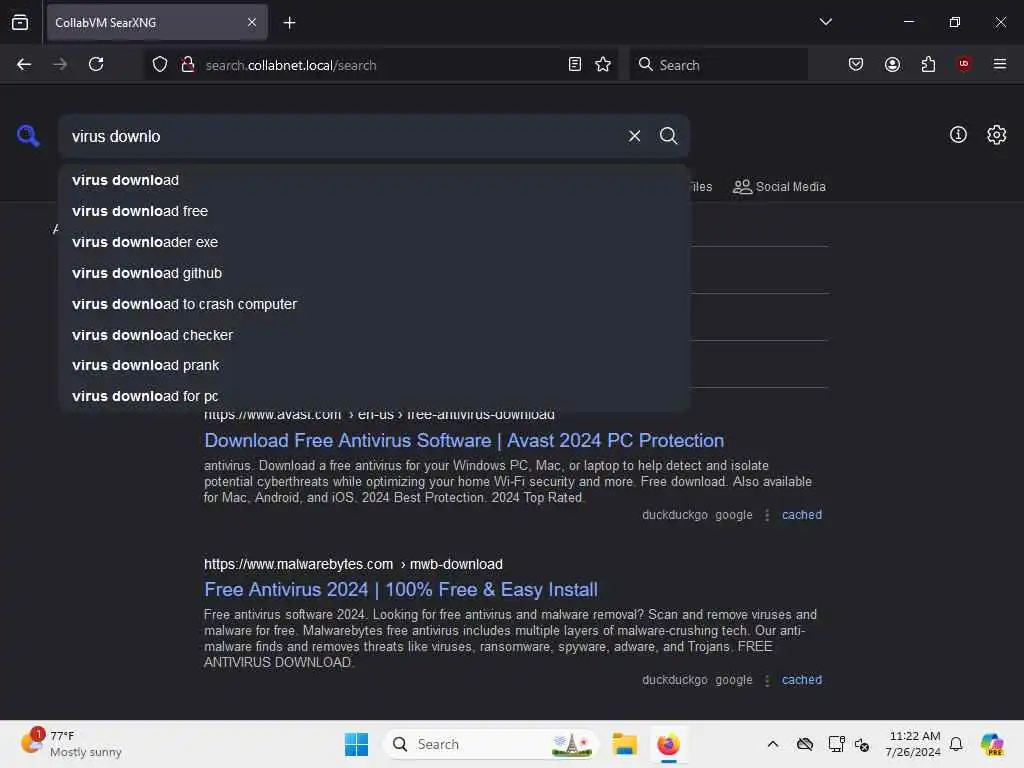Click the Firefox taskbar icon
Screen dimensions: 1024x768
668,744
